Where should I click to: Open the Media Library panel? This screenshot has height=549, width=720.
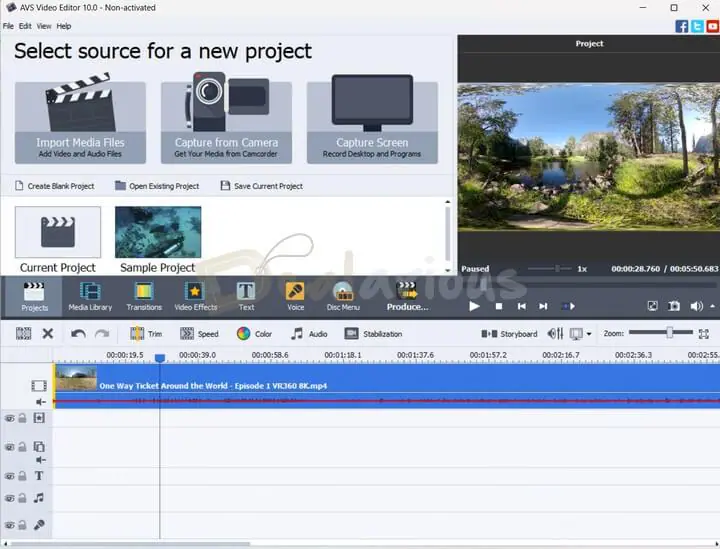click(90, 297)
